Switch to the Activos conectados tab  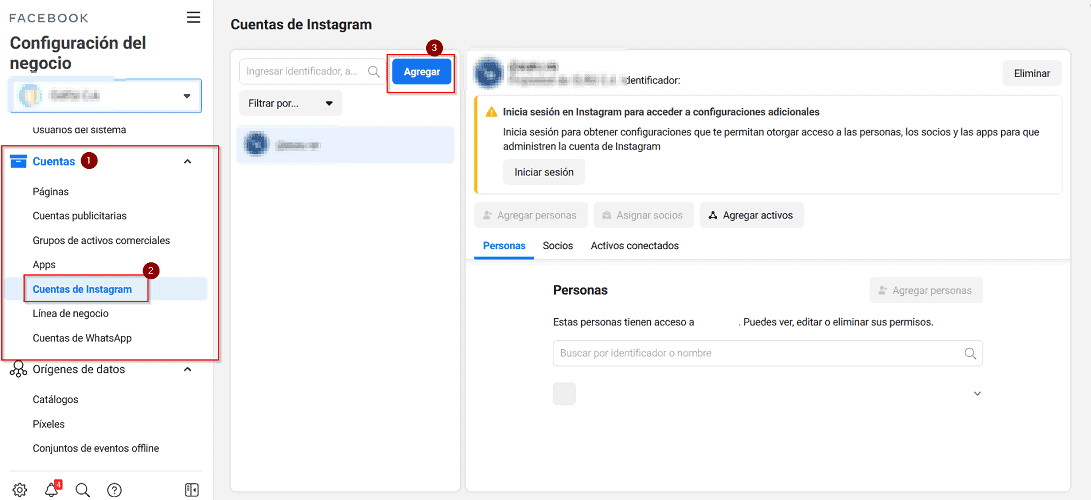(635, 245)
